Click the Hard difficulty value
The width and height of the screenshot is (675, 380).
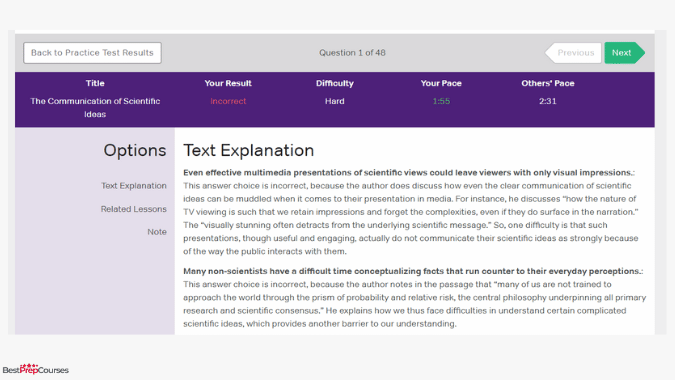[x=334, y=101]
